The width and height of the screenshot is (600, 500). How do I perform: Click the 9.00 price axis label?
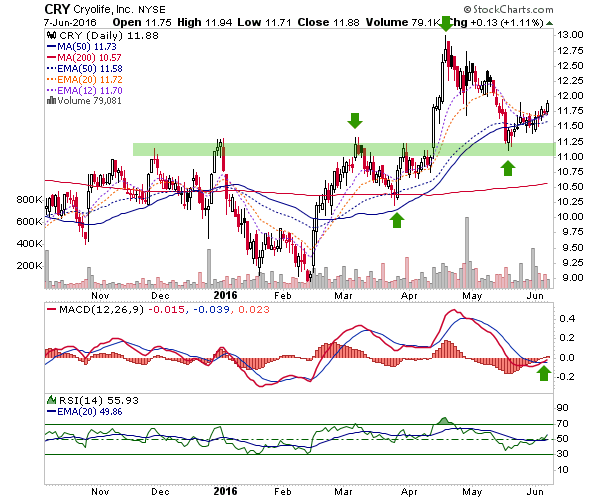click(570, 278)
